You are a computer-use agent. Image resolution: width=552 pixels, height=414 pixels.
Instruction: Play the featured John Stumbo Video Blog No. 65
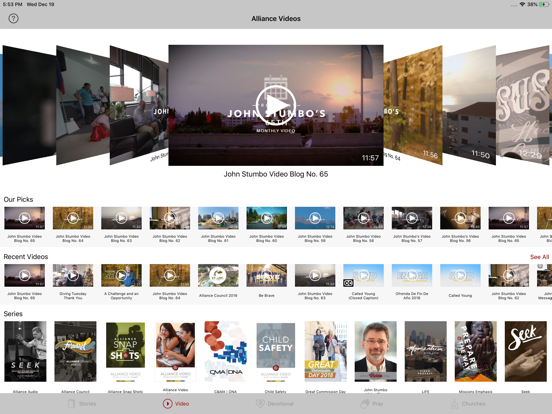pyautogui.click(x=276, y=105)
